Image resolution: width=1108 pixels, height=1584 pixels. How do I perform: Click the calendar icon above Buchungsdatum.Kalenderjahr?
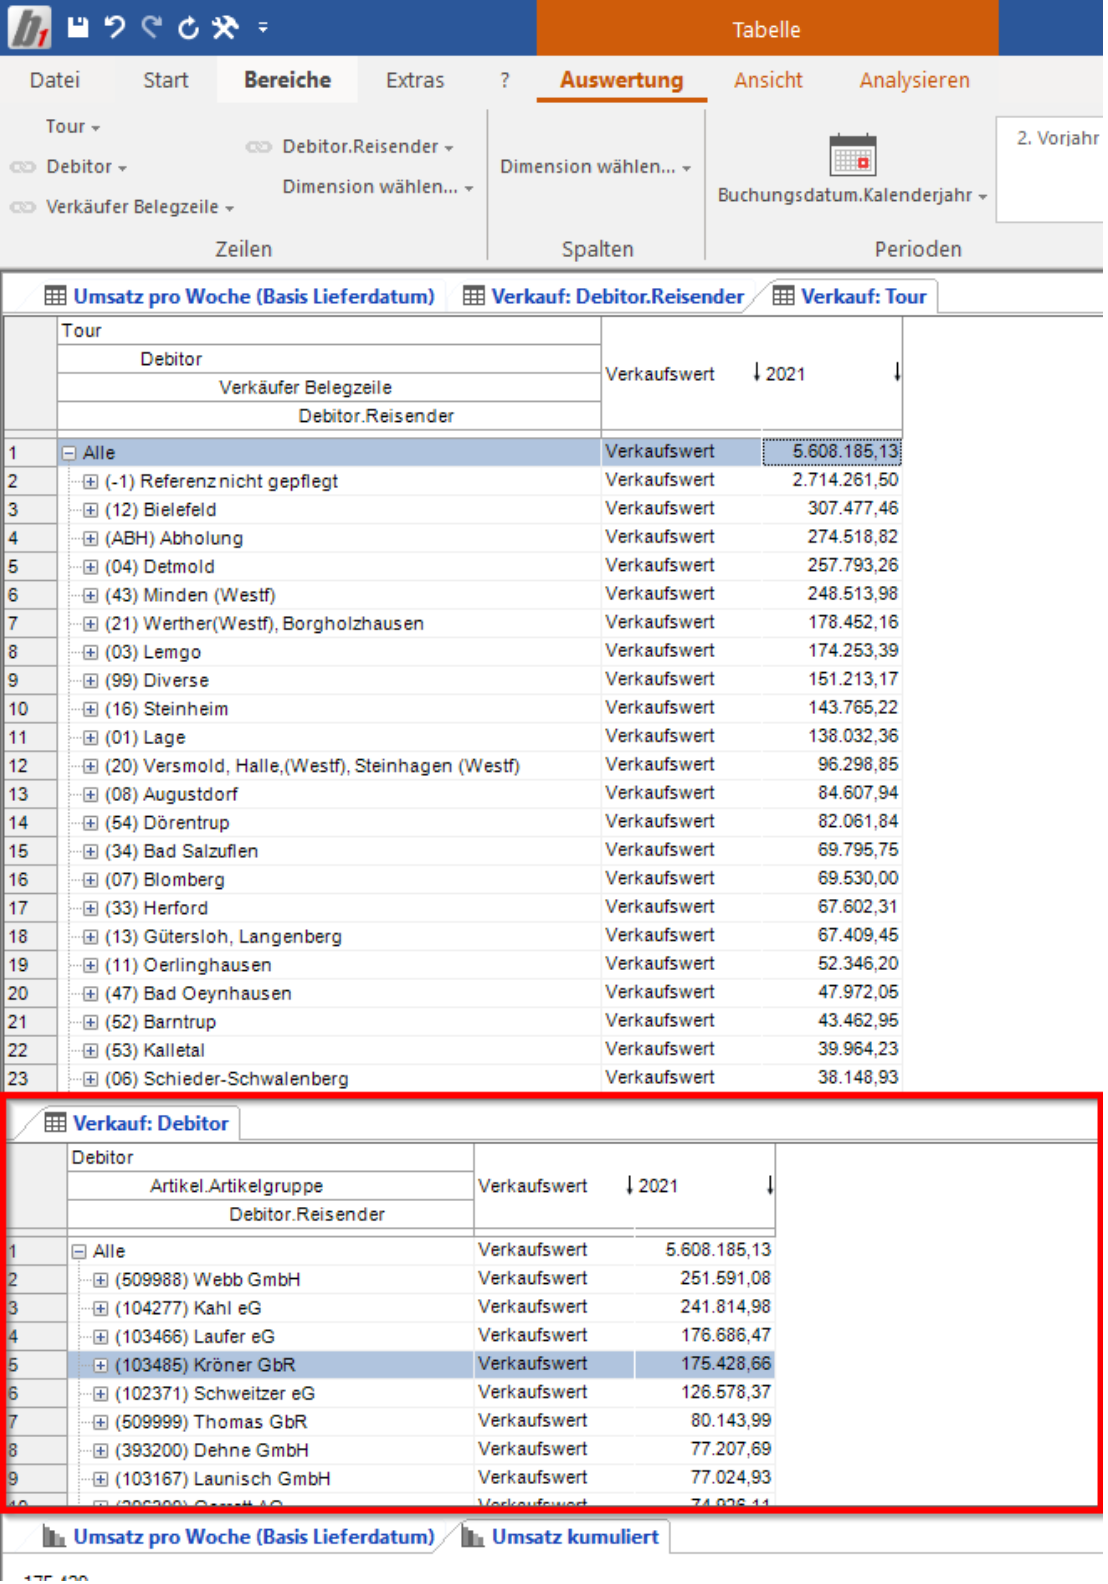[853, 155]
